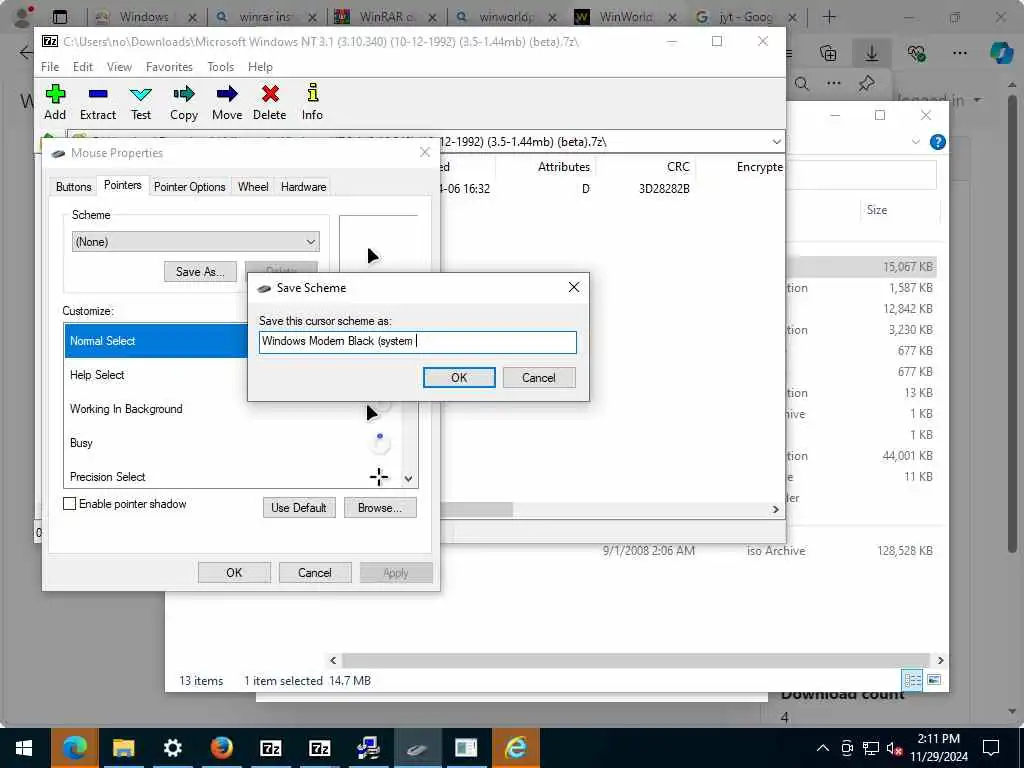The height and width of the screenshot is (768, 1024).
Task: Switch to the Wheel tab
Action: [x=253, y=187]
